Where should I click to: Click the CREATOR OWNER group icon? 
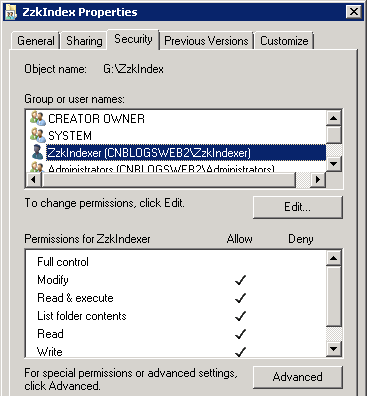(x=38, y=118)
